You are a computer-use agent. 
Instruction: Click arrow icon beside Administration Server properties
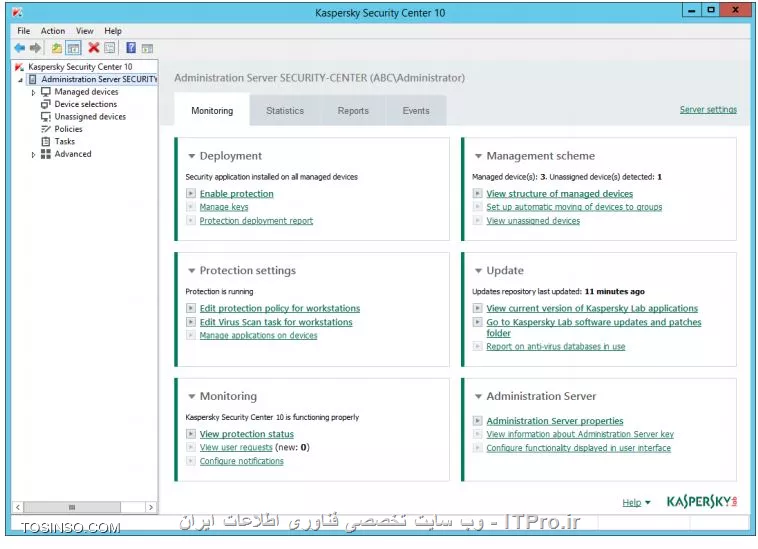[x=478, y=420]
